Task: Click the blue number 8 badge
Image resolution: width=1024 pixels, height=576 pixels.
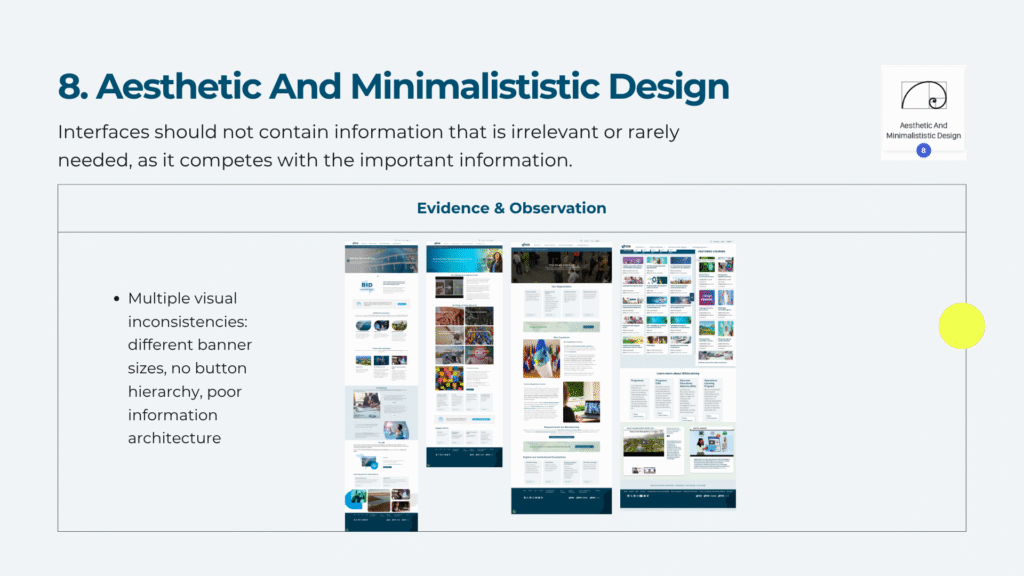Action: (x=923, y=151)
